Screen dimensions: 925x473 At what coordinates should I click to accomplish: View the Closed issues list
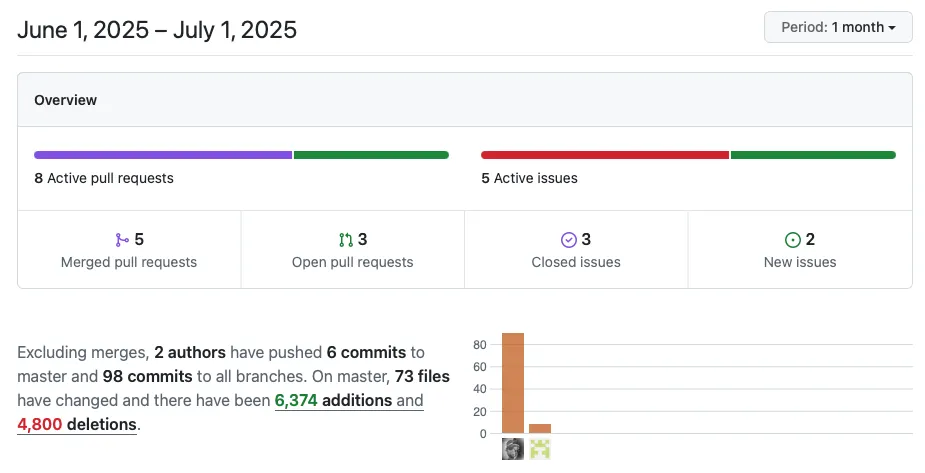[576, 249]
